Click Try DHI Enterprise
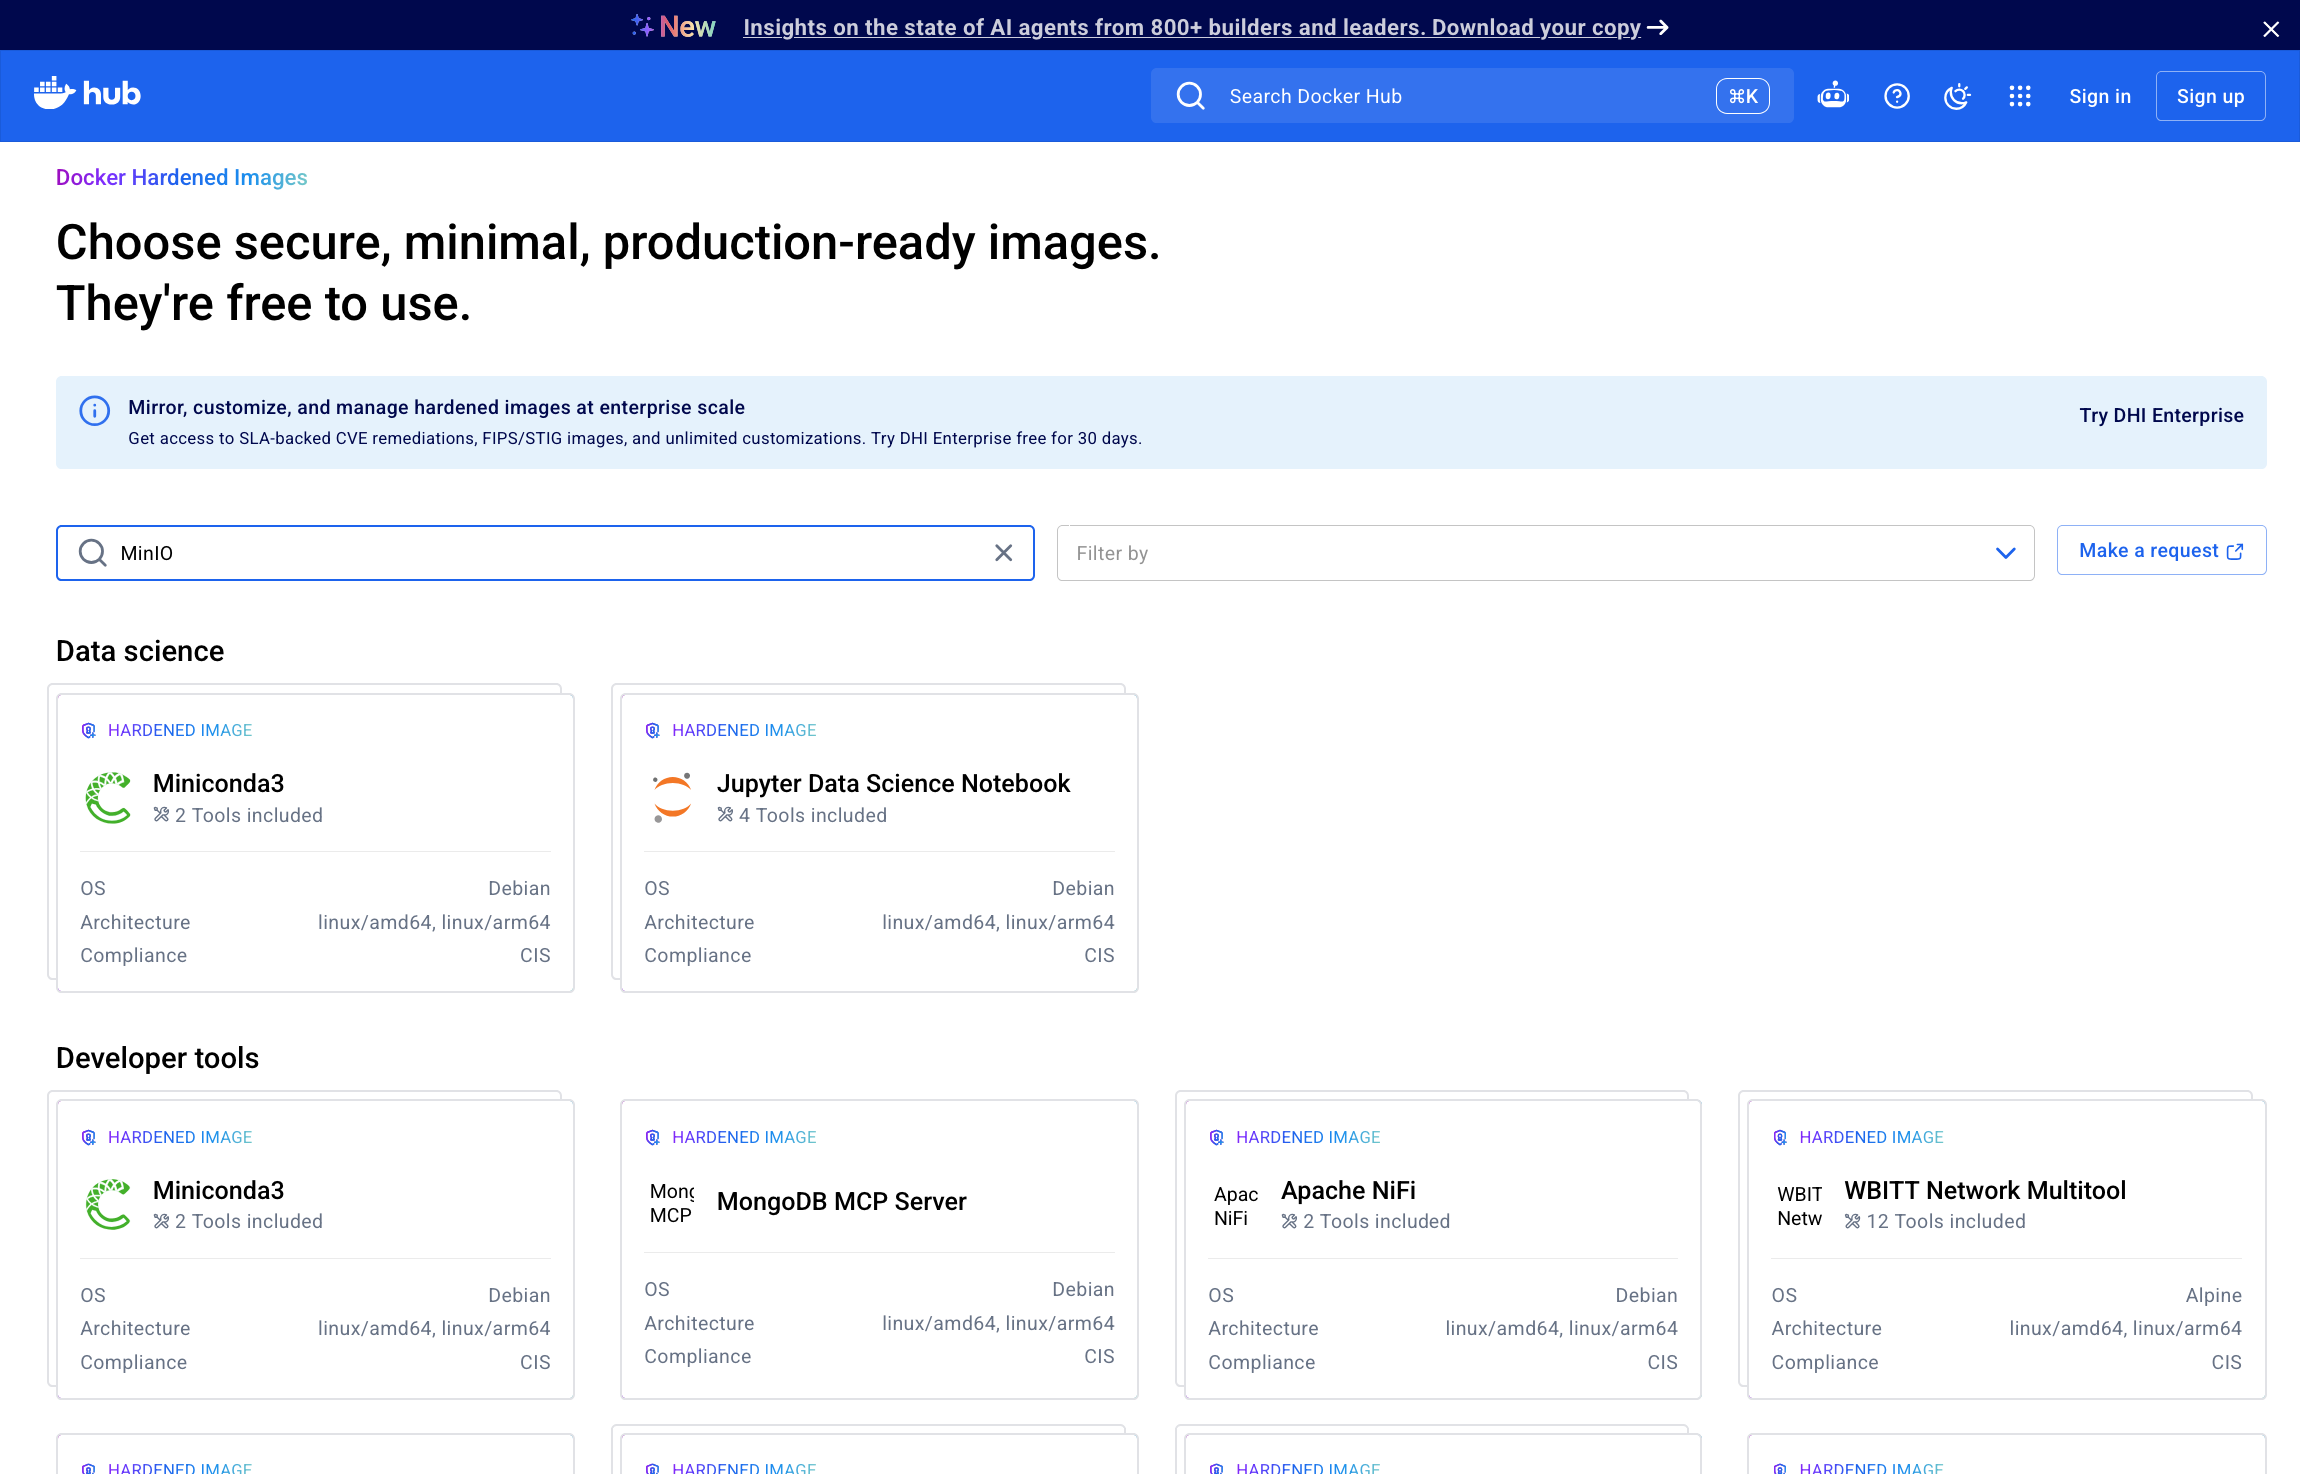This screenshot has height=1474, width=2300. (2162, 415)
